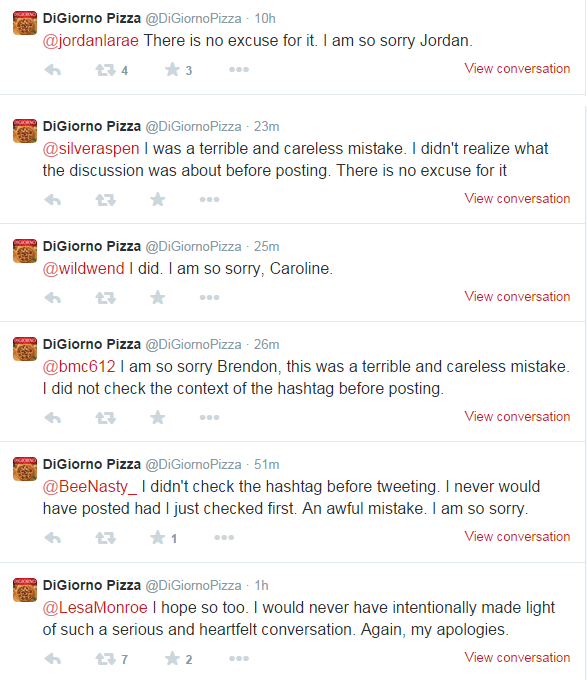The width and height of the screenshot is (587, 680).
Task: Open the @wildwend profile mention
Action: pos(83,269)
